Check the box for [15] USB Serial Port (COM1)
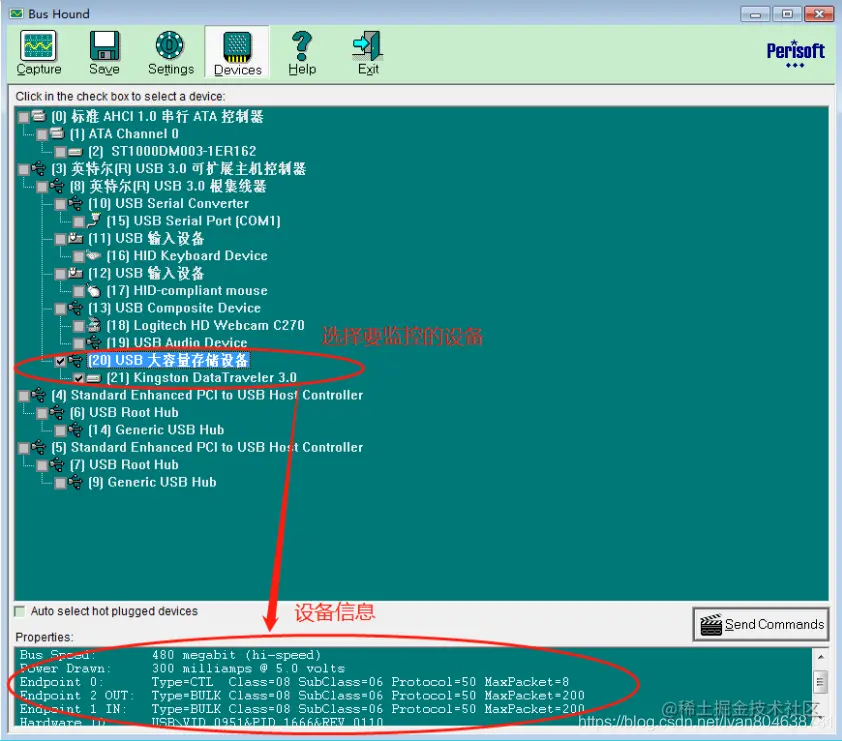The height and width of the screenshot is (741, 842). tap(79, 222)
